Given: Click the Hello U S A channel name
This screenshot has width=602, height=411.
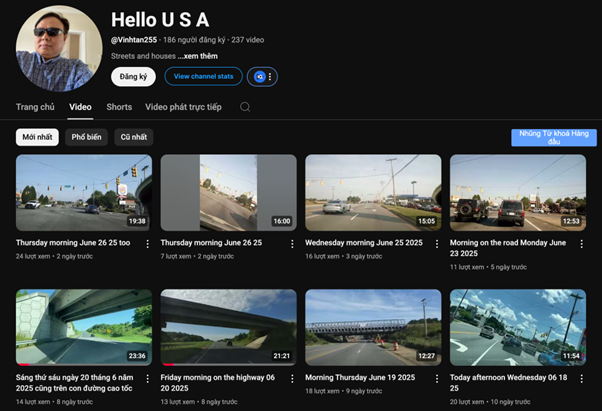Looking at the screenshot, I should (x=160, y=20).
